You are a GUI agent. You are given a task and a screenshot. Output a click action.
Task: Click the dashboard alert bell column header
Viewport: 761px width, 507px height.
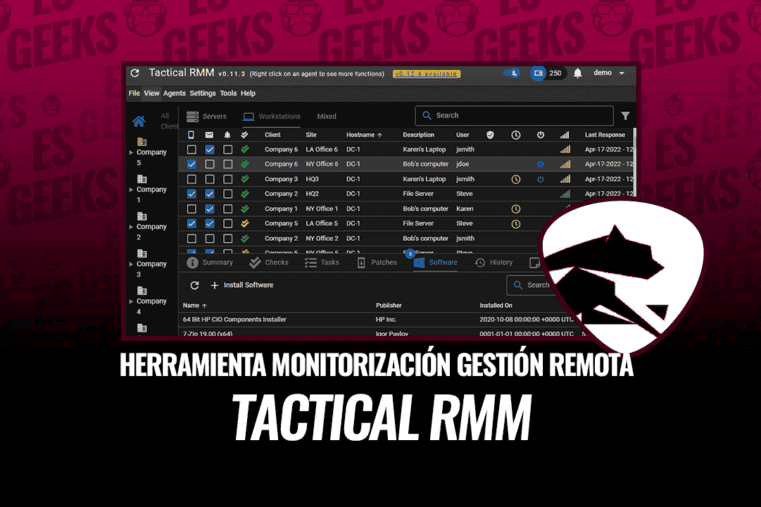pyautogui.click(x=227, y=135)
